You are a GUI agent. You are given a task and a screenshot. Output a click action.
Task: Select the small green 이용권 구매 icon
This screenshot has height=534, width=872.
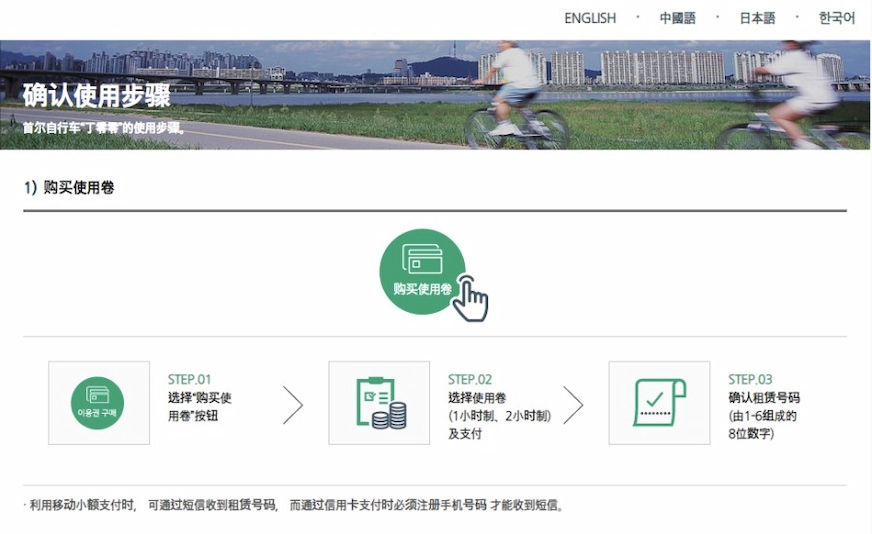click(97, 403)
